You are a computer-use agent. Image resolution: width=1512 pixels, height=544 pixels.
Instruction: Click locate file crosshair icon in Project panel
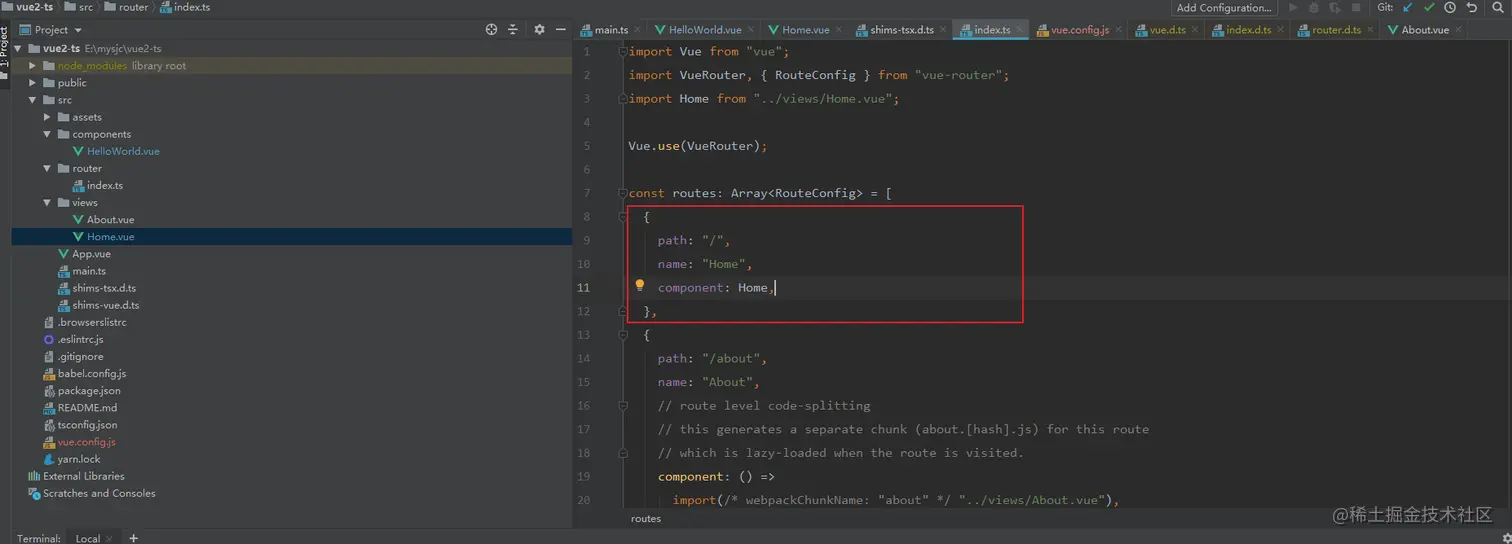coord(491,30)
